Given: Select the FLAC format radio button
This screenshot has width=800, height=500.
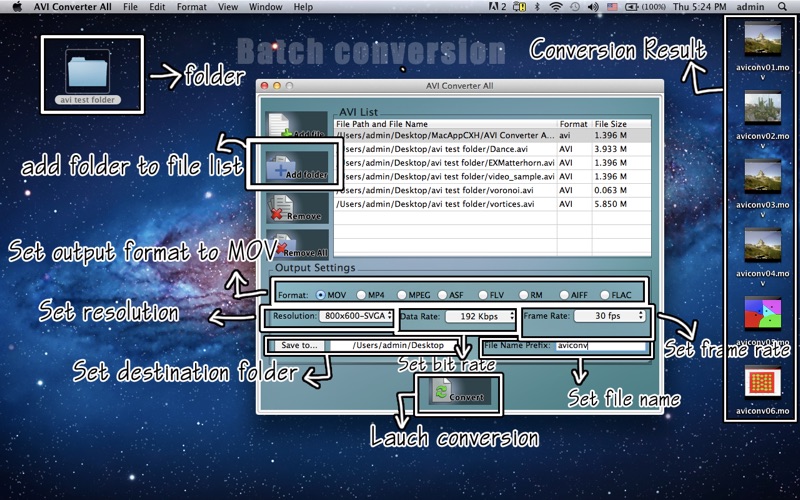Looking at the screenshot, I should (x=605, y=295).
